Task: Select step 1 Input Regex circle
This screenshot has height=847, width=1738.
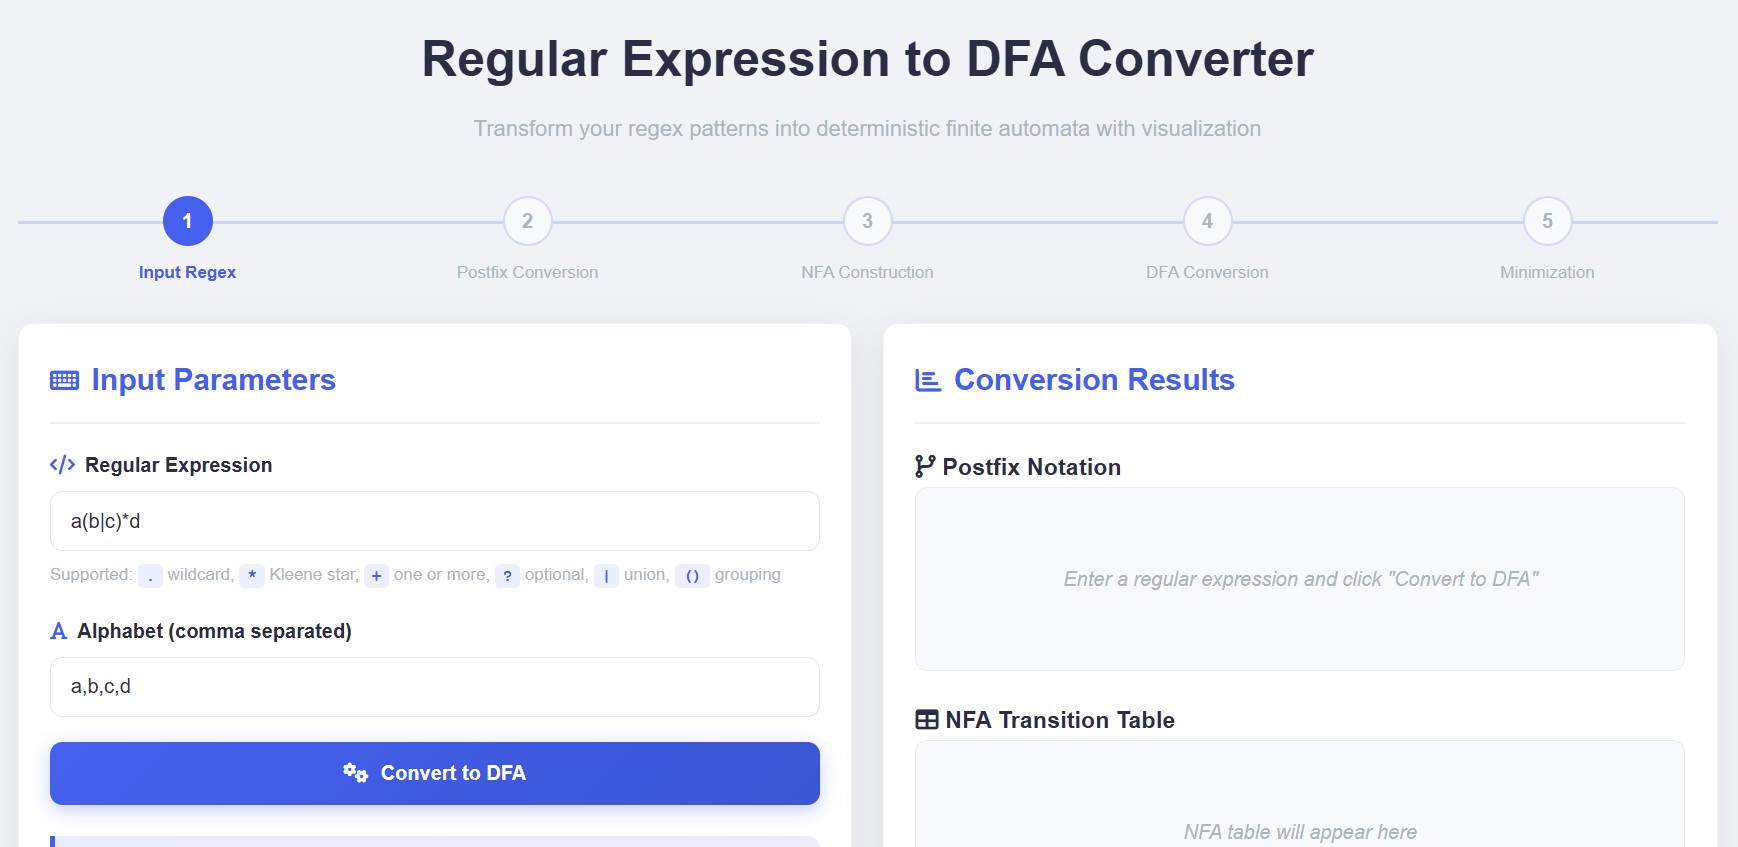Action: point(188,221)
